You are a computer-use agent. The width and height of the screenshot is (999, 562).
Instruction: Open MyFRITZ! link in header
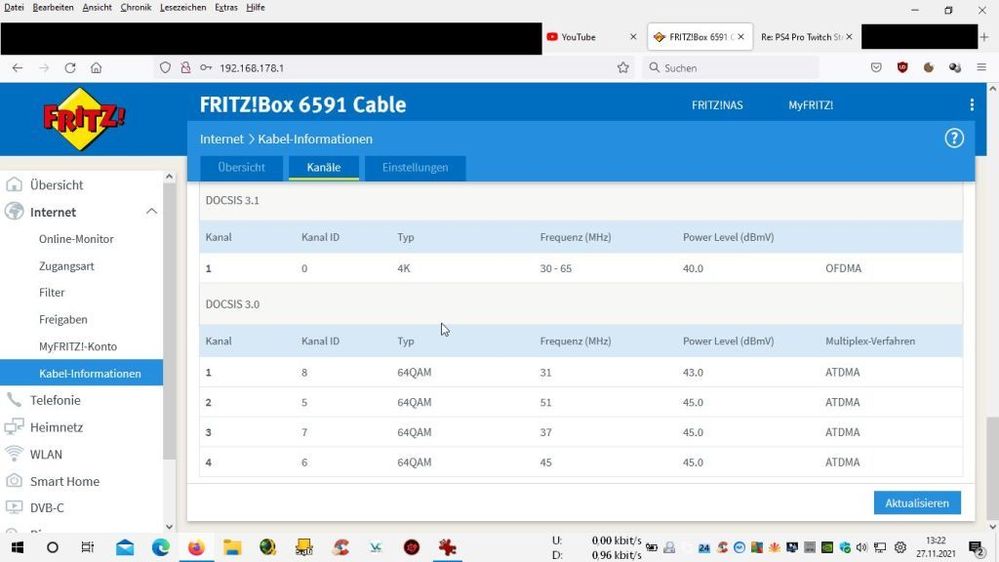pos(810,105)
